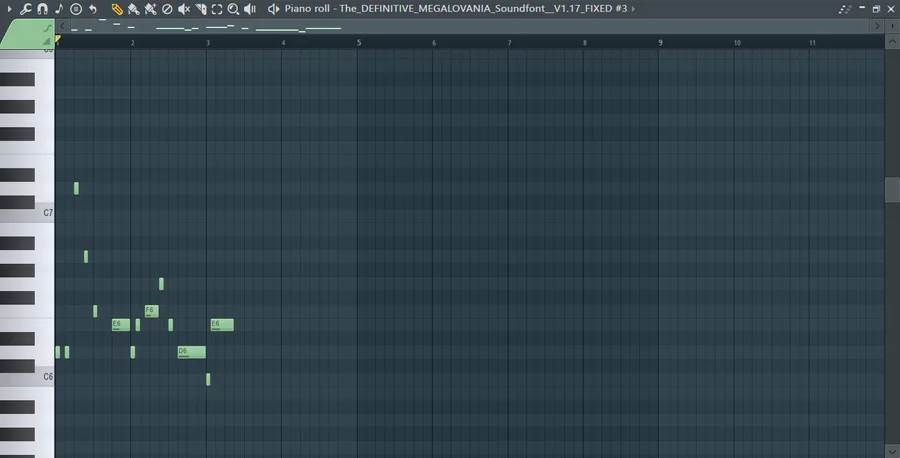Click the vertical scrollbar down arrow
The image size is (900, 458).
pyautogui.click(x=892, y=451)
